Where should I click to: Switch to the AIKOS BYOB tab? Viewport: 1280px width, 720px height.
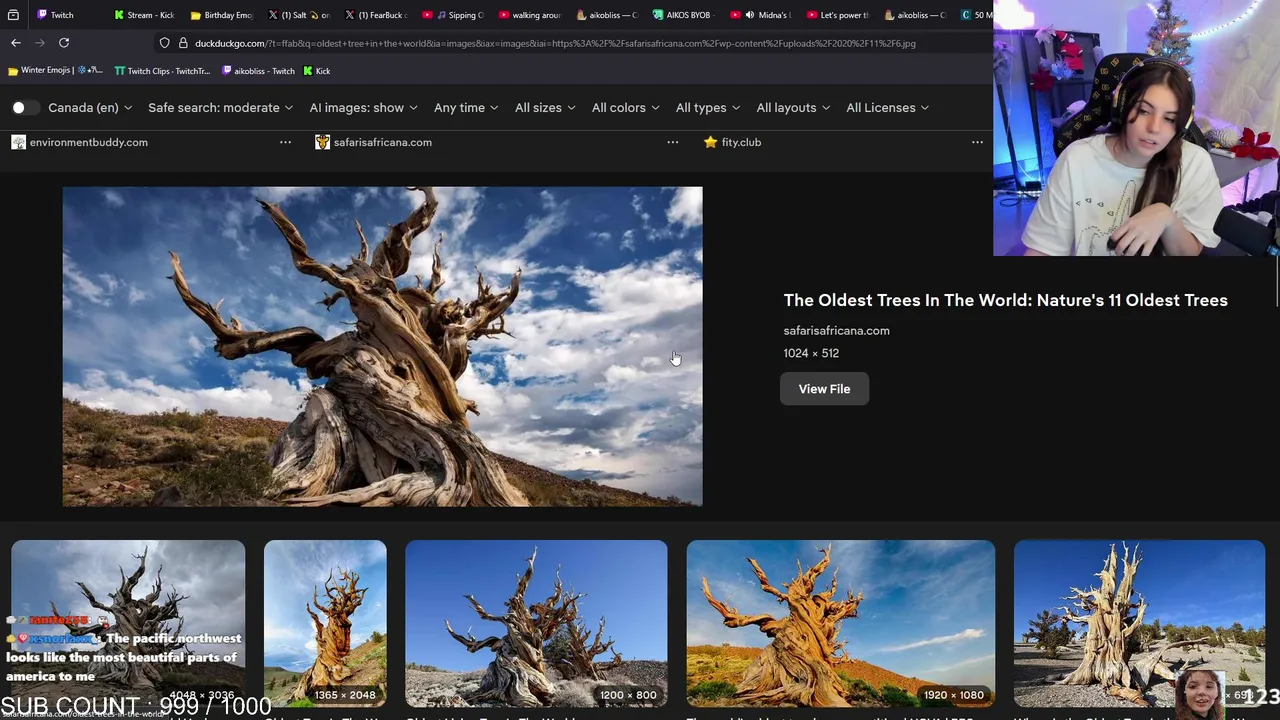pyautogui.click(x=683, y=15)
